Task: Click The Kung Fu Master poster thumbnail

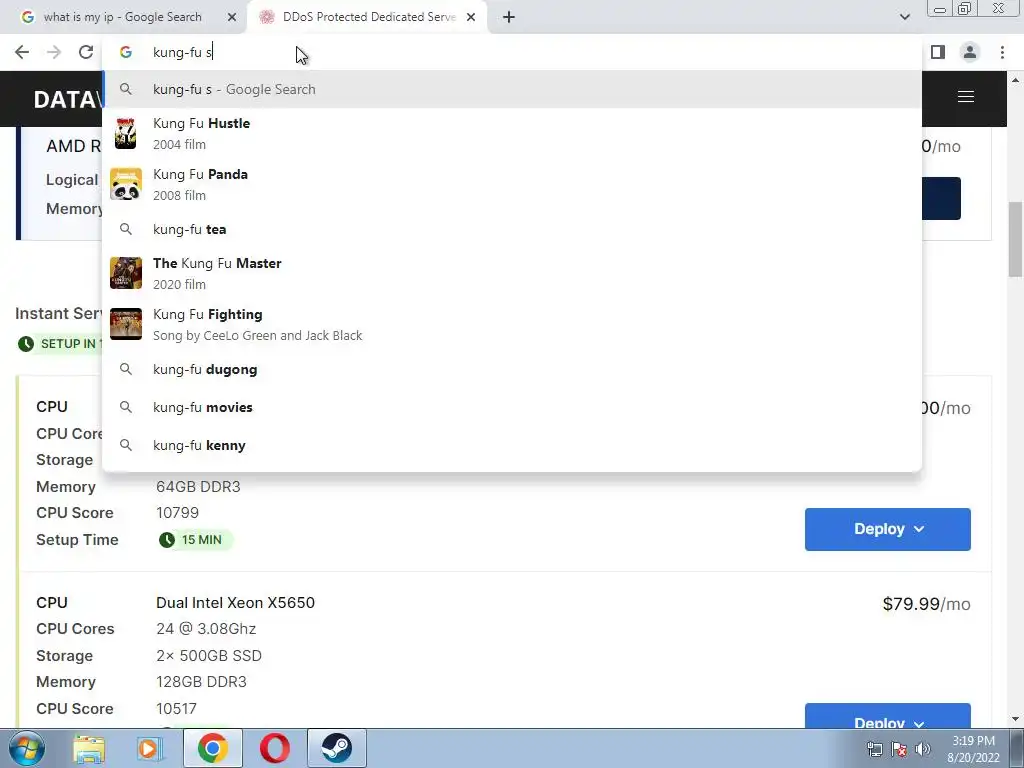Action: [x=125, y=273]
